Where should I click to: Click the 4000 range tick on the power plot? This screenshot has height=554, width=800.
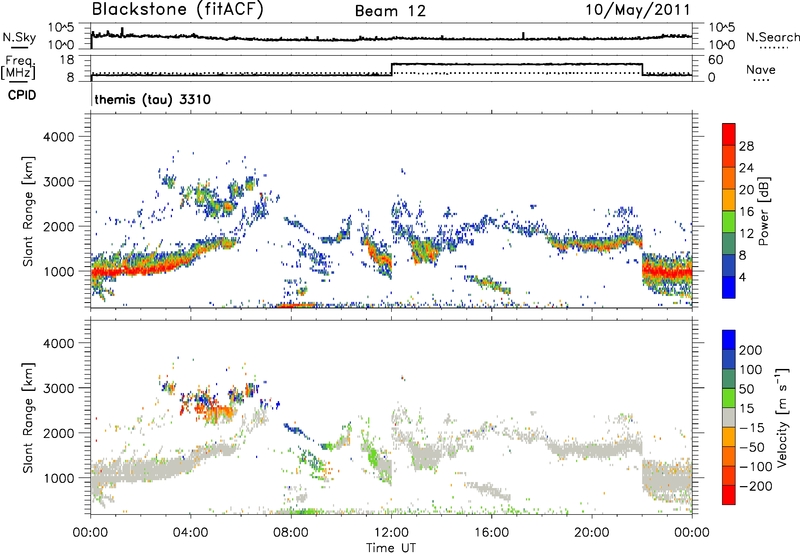(x=58, y=137)
